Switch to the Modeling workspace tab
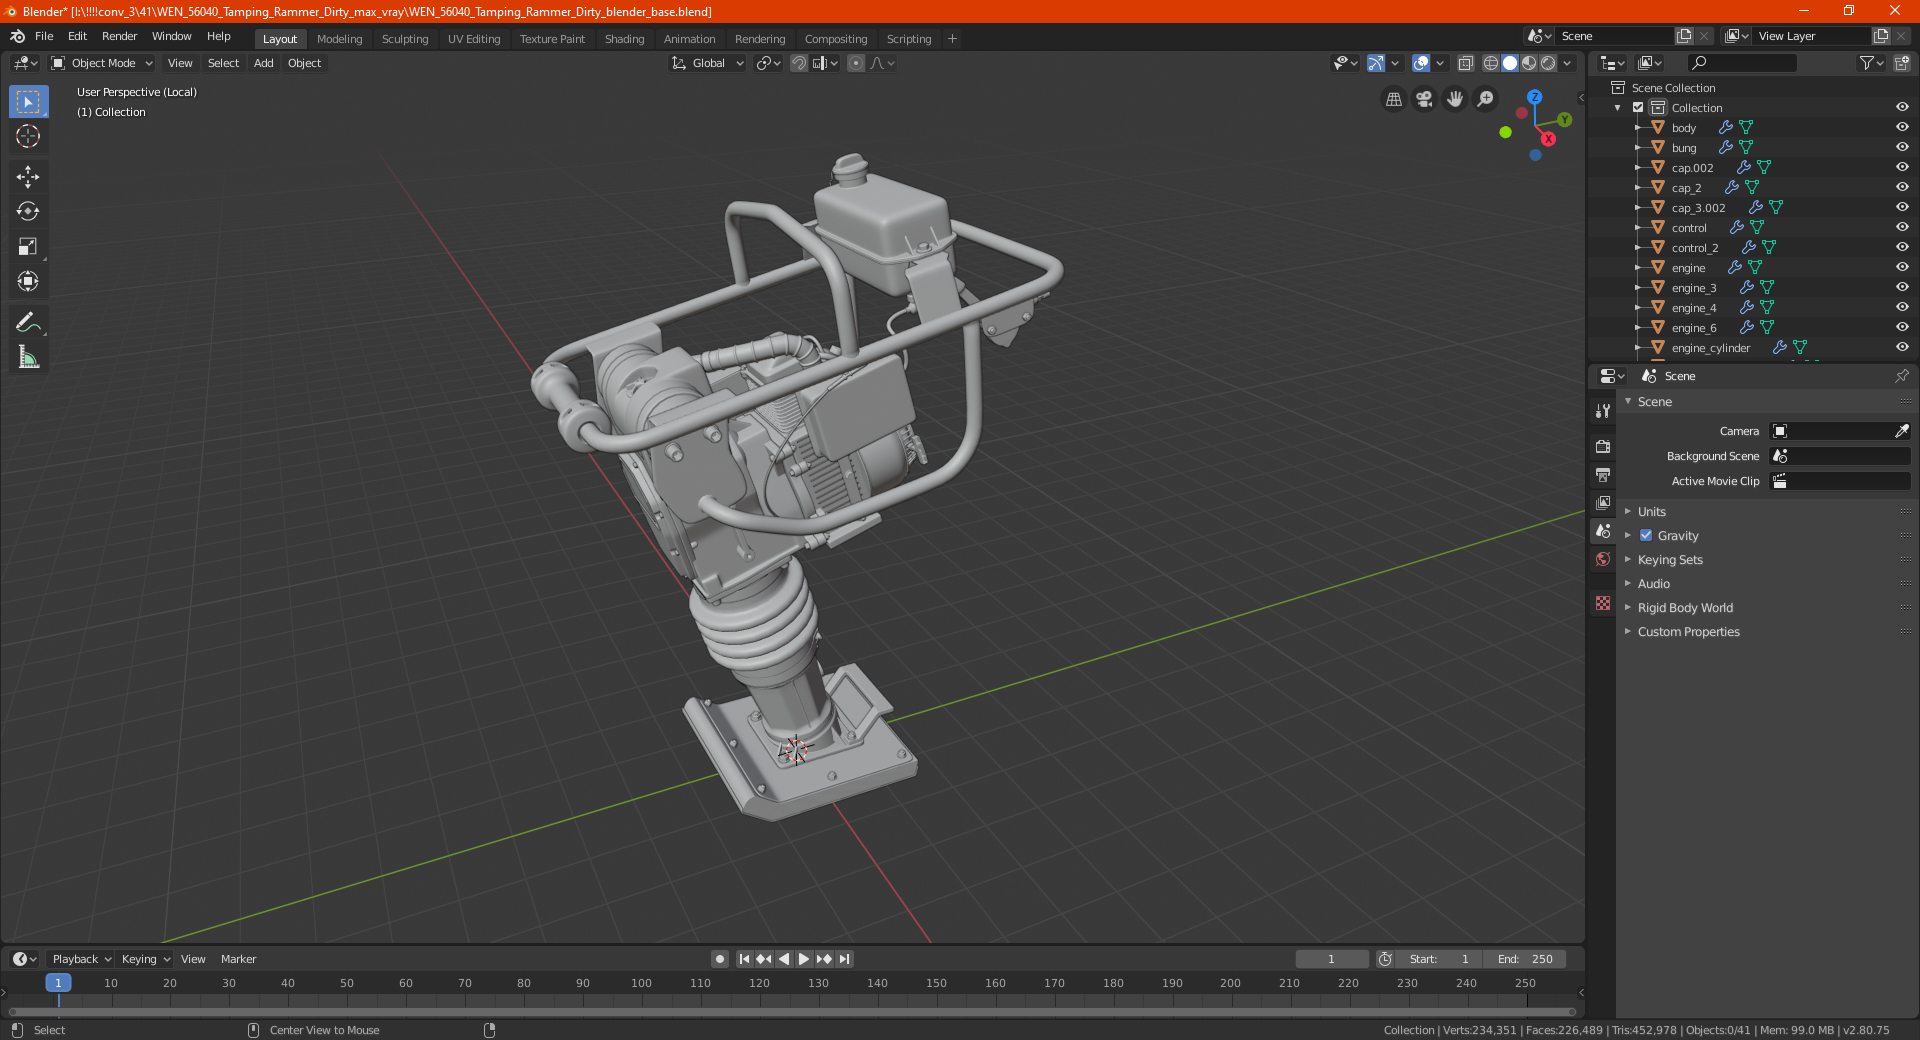This screenshot has width=1920, height=1040. pos(339,39)
